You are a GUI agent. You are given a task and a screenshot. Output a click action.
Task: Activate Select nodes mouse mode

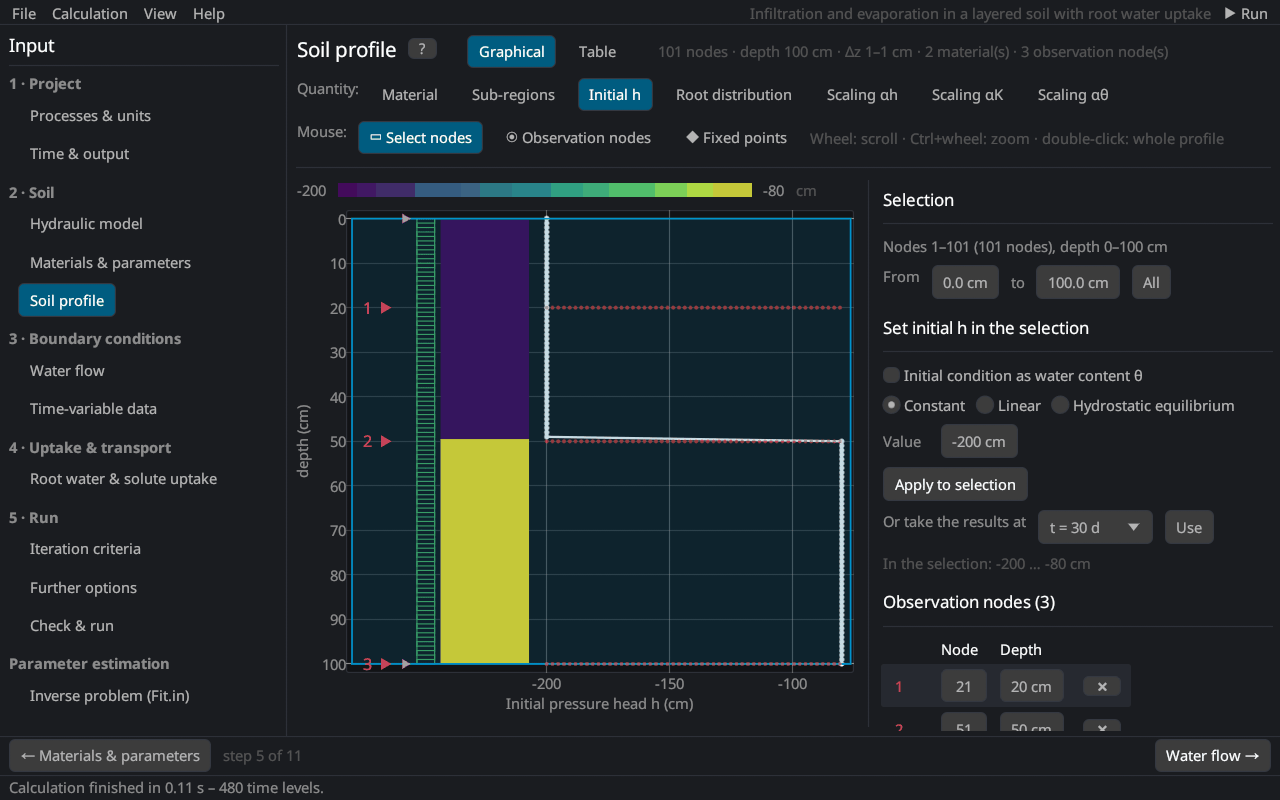(x=420, y=138)
